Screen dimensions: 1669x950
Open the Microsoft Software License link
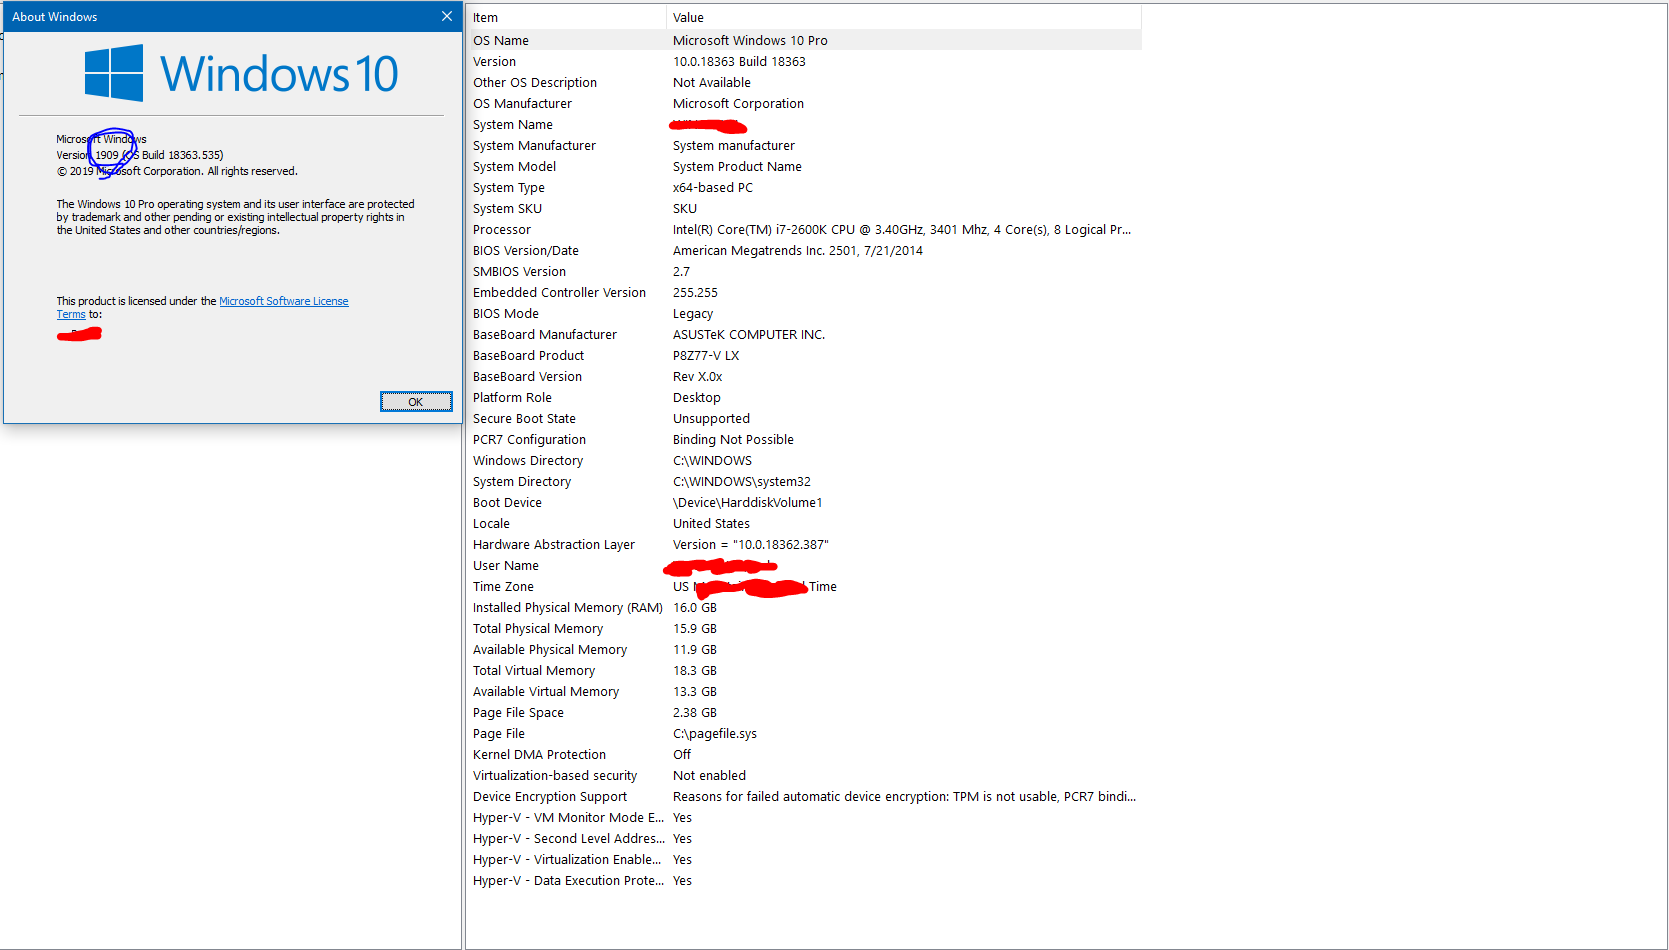(284, 301)
